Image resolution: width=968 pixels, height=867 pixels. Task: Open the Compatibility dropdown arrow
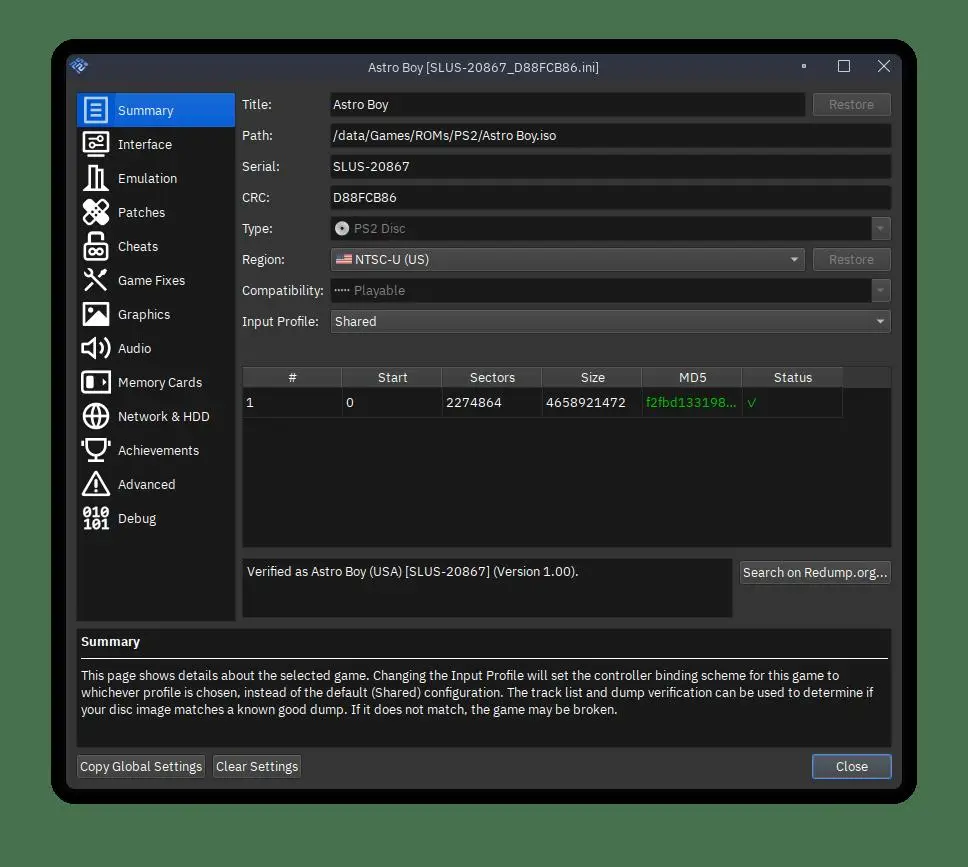(x=880, y=290)
